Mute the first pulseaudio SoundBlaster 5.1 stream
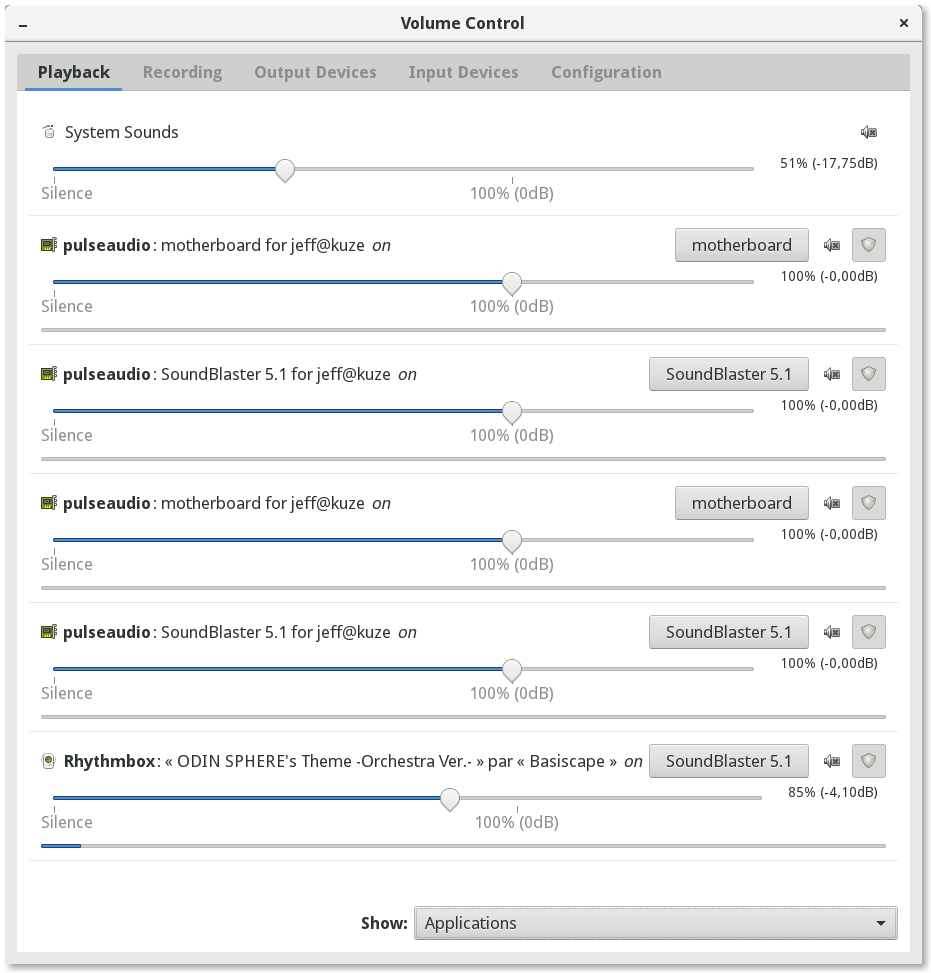This screenshot has height=973, width=931. click(x=831, y=374)
